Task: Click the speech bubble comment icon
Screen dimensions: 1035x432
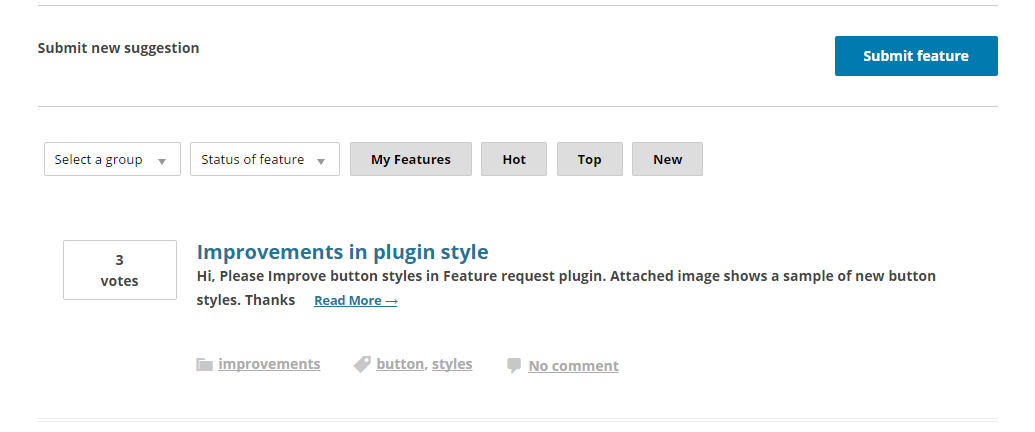Action: click(514, 366)
